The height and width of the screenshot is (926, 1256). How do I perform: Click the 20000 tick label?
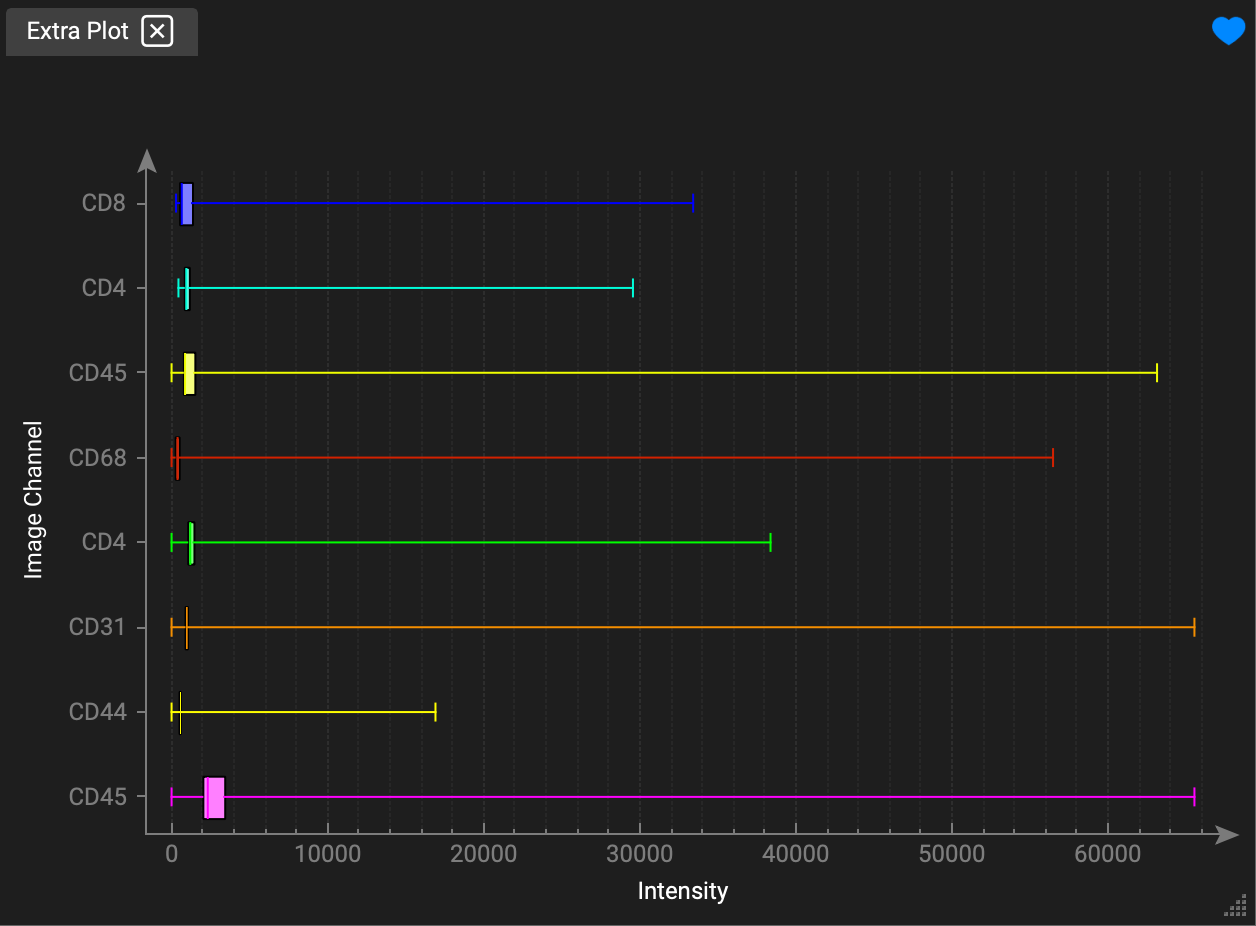pyautogui.click(x=483, y=856)
